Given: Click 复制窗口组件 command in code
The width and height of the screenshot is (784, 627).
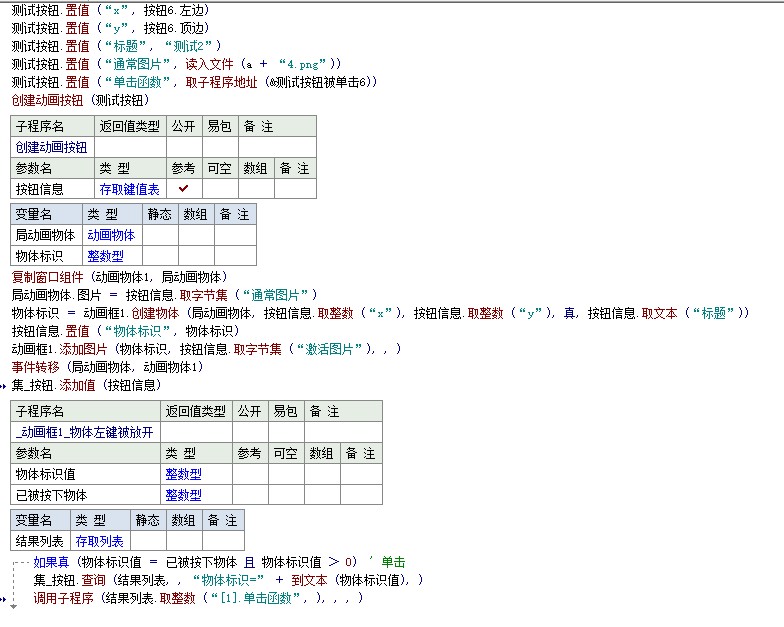Looking at the screenshot, I should pyautogui.click(x=48, y=276).
